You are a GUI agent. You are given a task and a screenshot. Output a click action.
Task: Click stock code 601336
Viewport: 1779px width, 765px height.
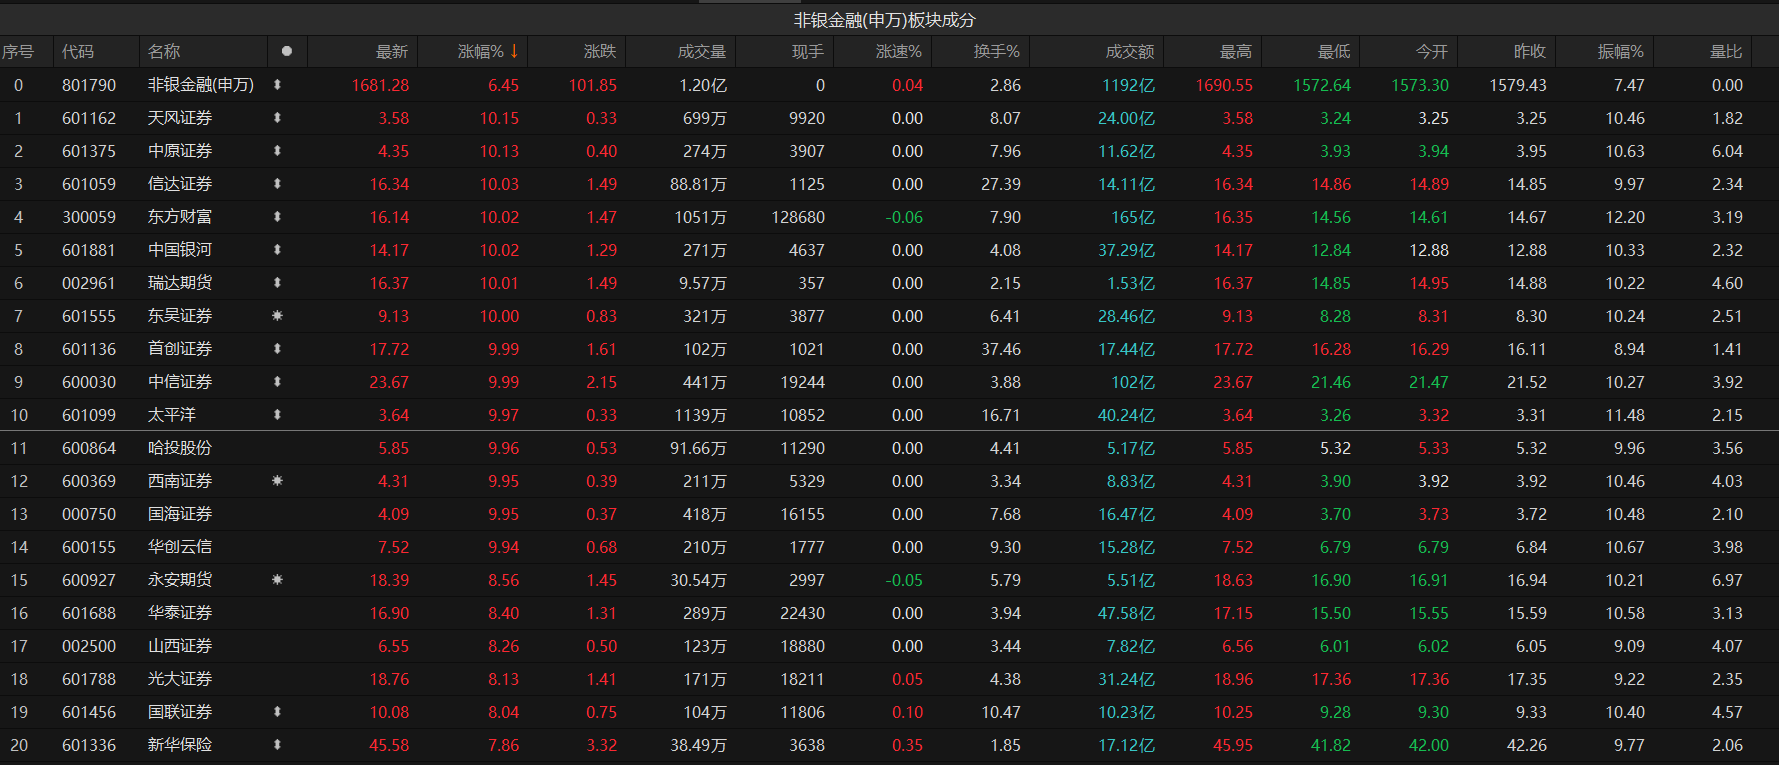89,745
